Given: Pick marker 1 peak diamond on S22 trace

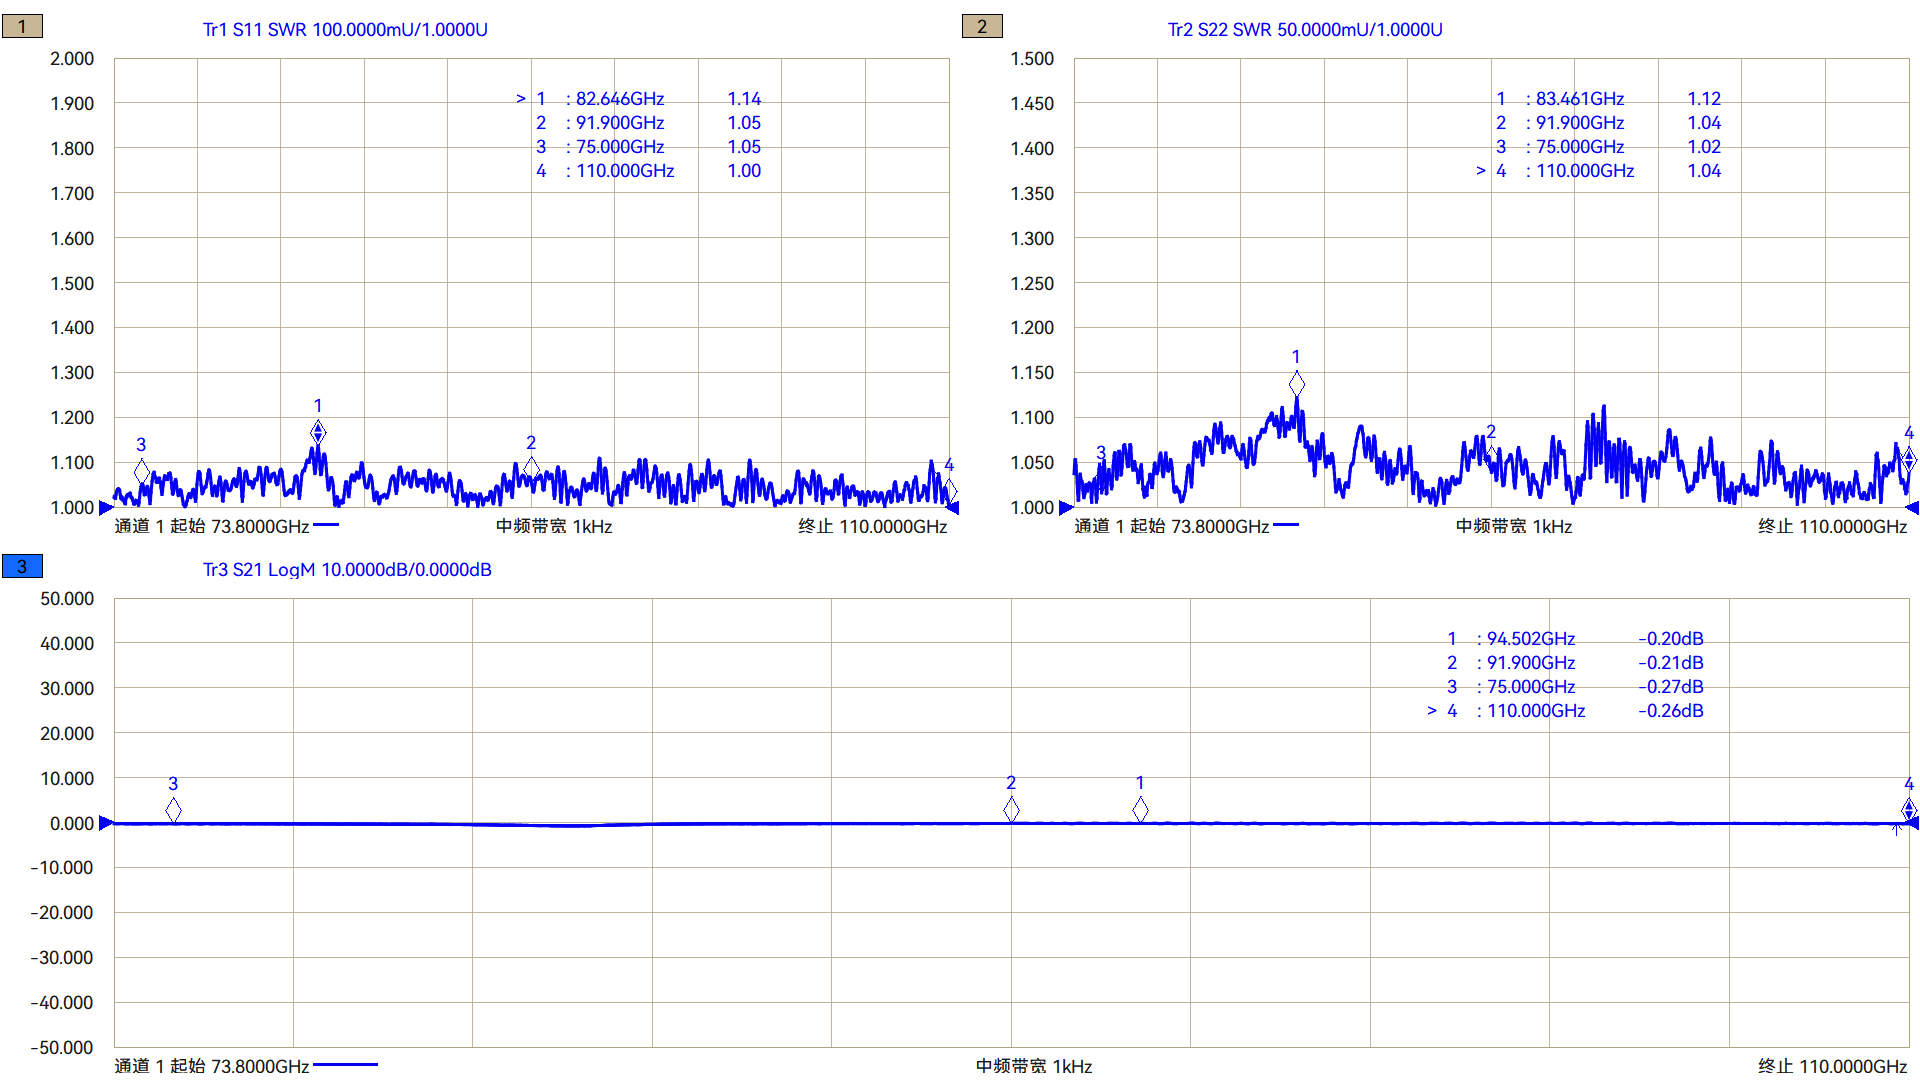Looking at the screenshot, I should [1296, 383].
